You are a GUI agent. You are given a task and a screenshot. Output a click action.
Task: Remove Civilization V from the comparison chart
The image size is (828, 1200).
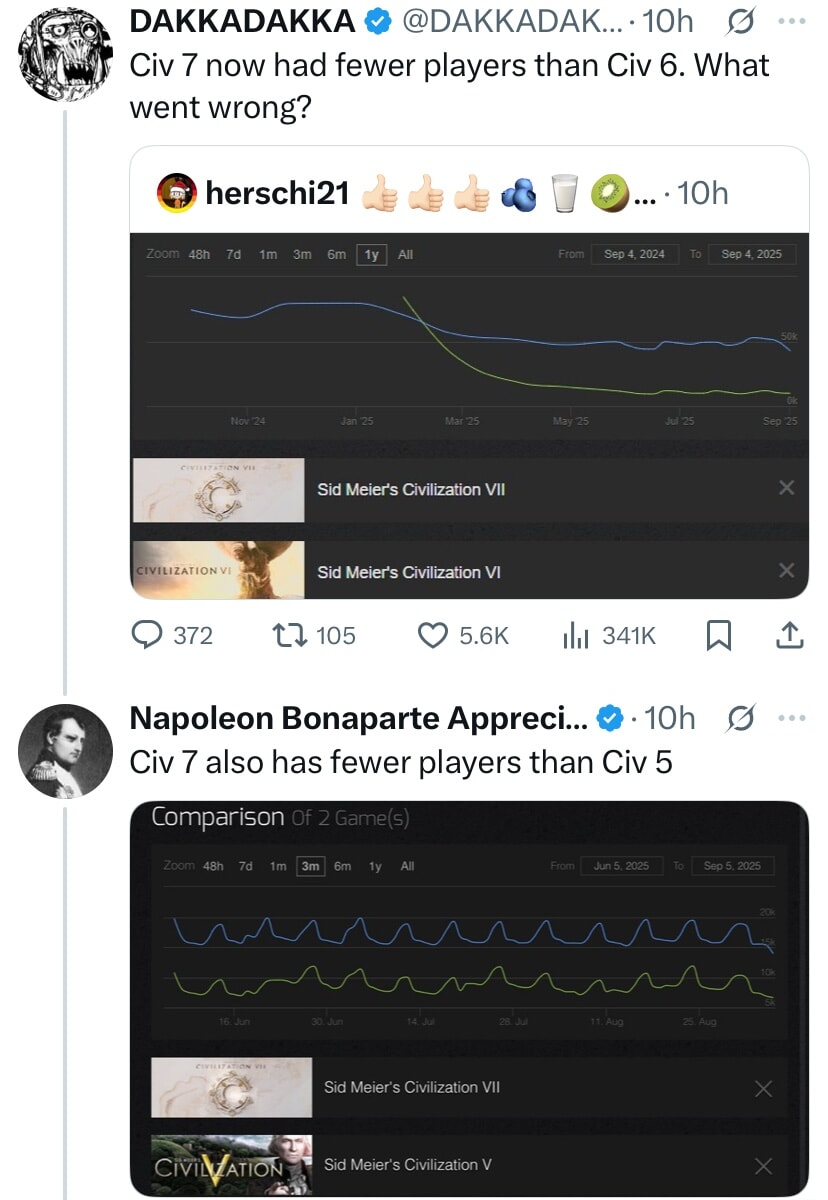point(763,1165)
